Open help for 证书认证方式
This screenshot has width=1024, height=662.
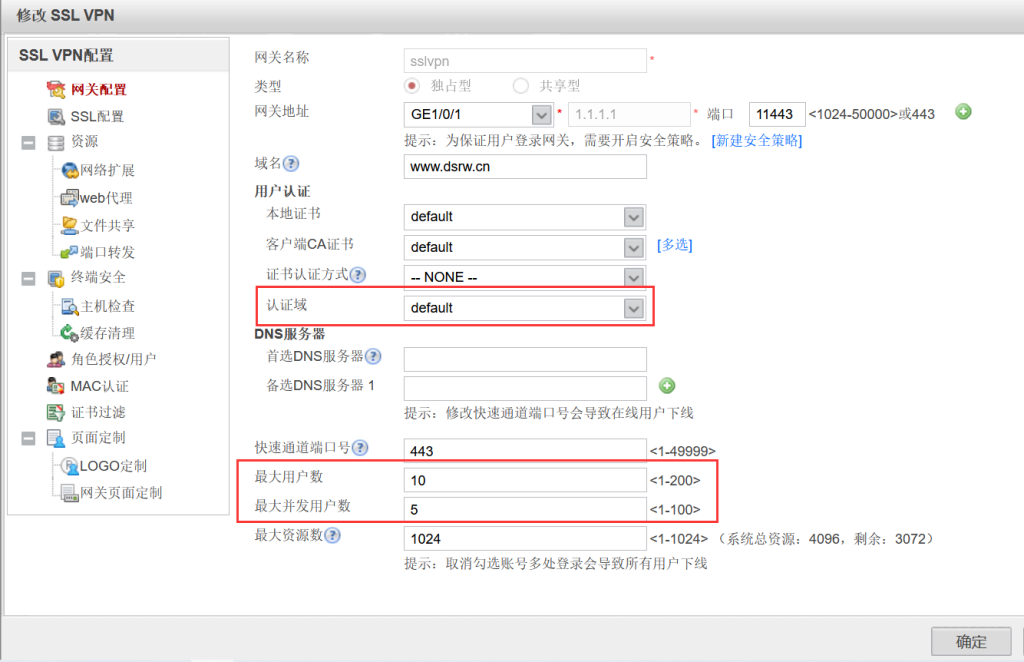358,275
